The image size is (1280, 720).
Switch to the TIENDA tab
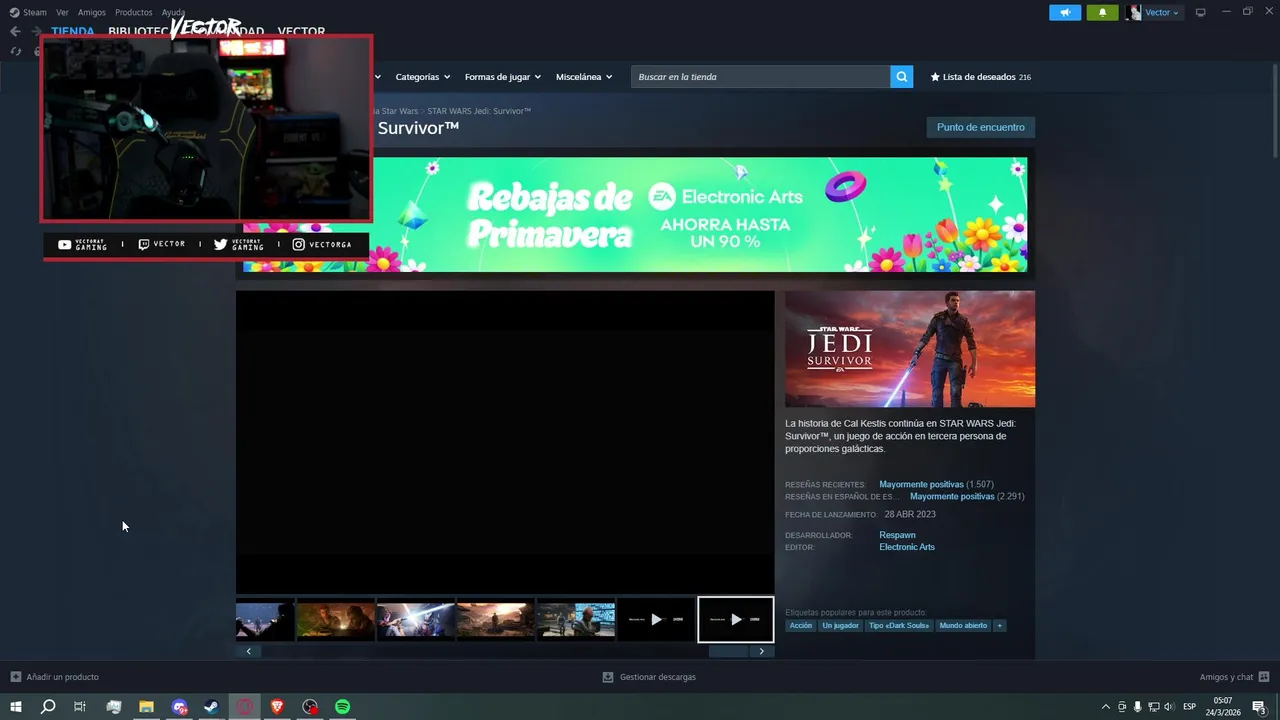tap(72, 32)
